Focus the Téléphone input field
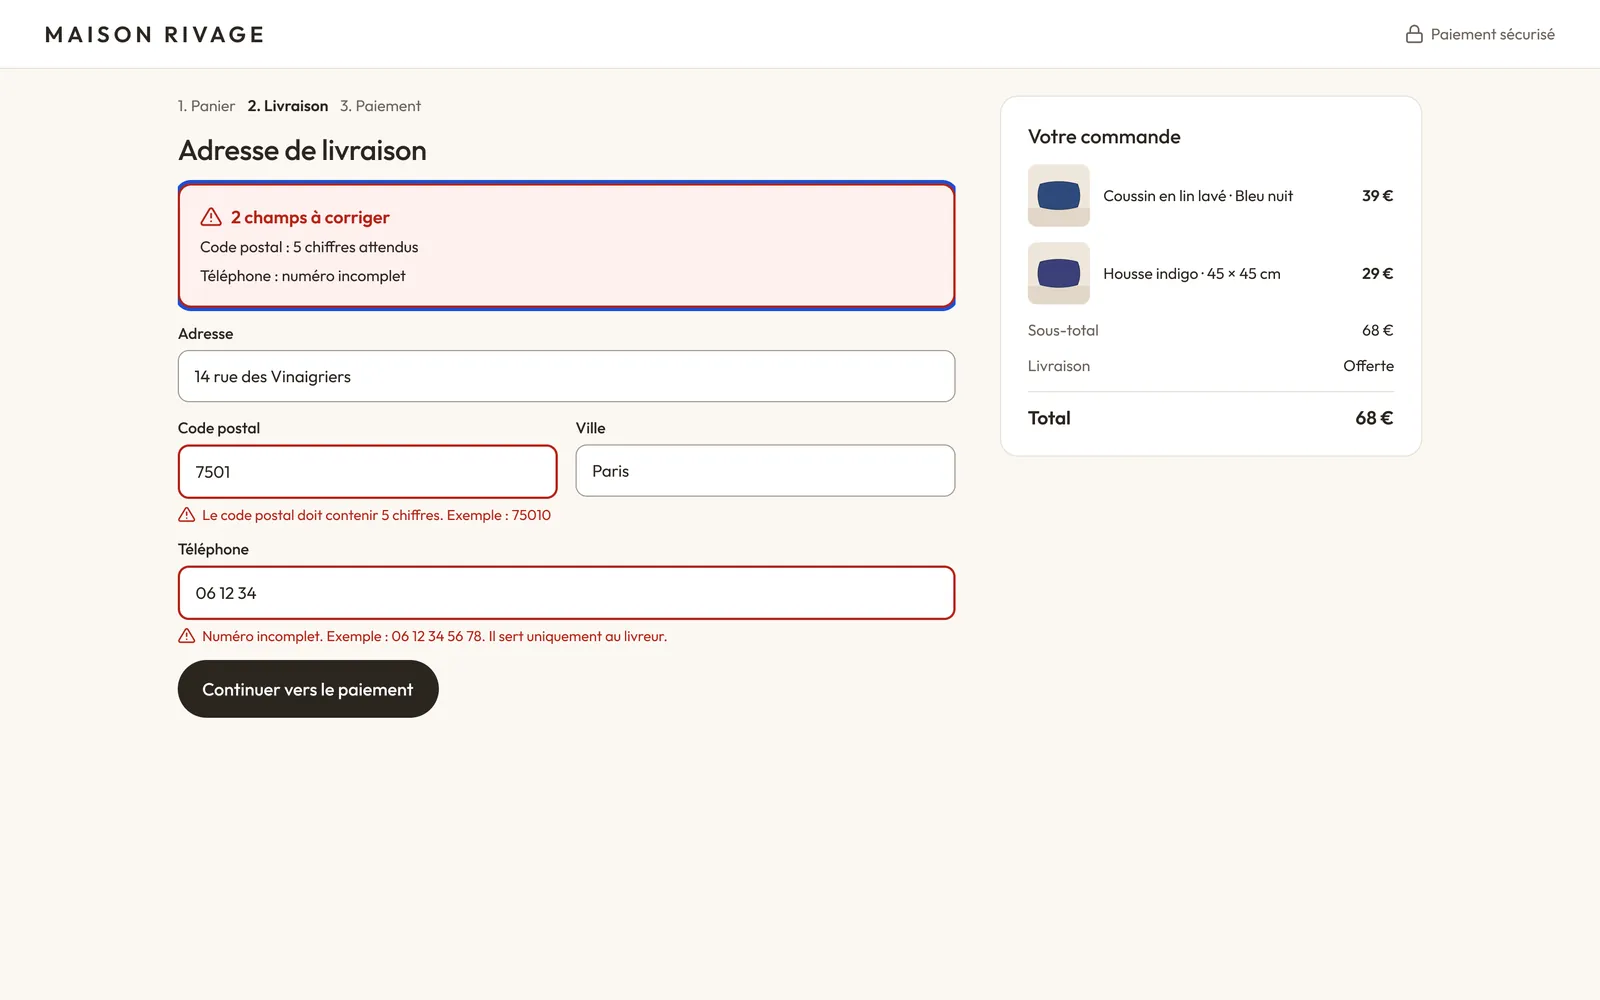1600x1000 pixels. pyautogui.click(x=566, y=593)
